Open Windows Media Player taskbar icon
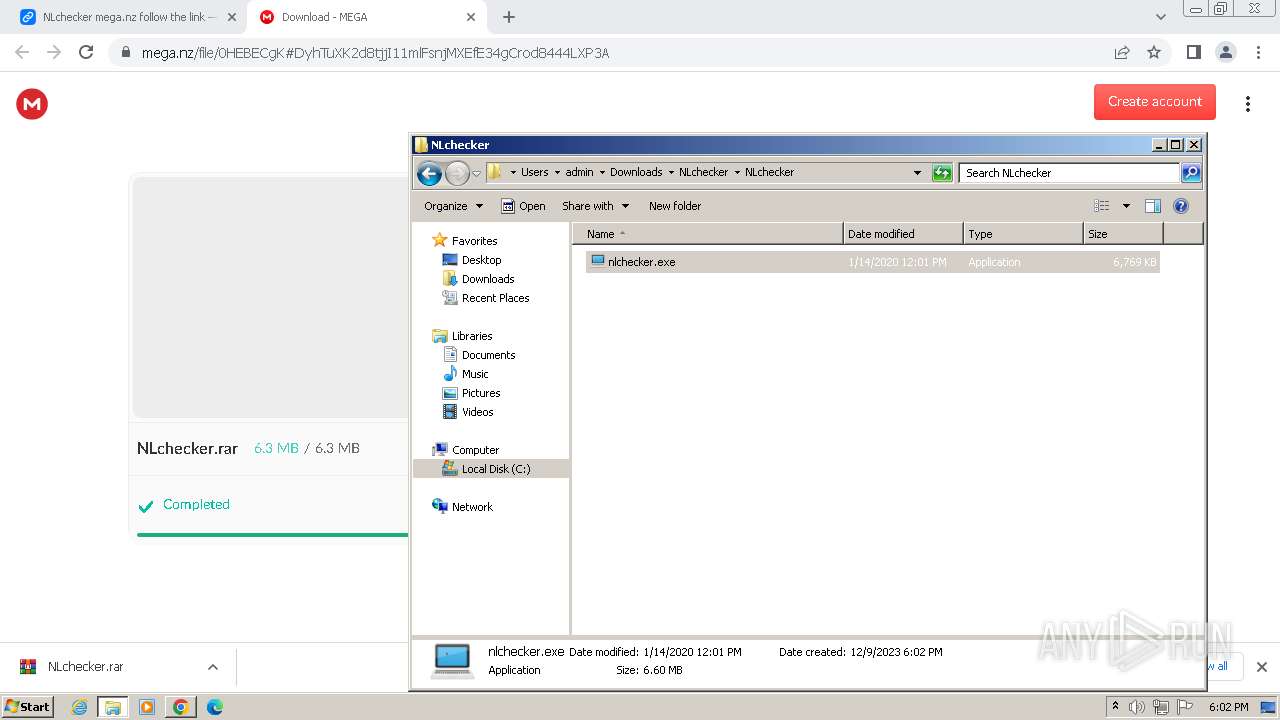1280x720 pixels. 147,707
